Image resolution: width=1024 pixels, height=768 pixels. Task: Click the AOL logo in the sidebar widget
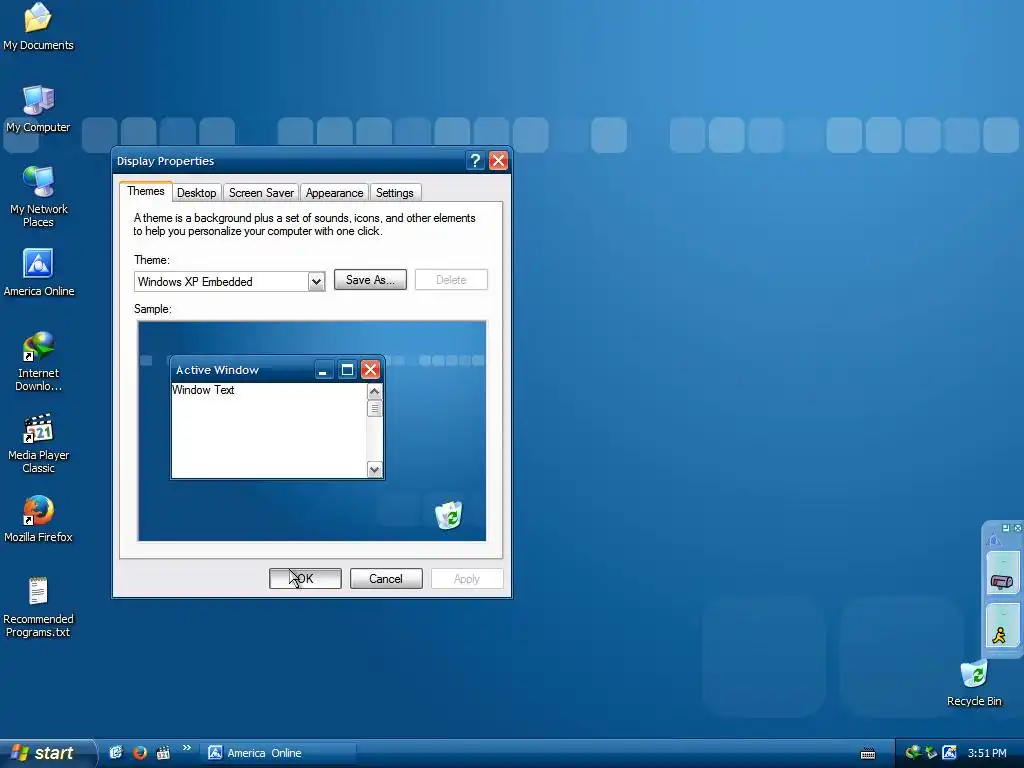(995, 539)
